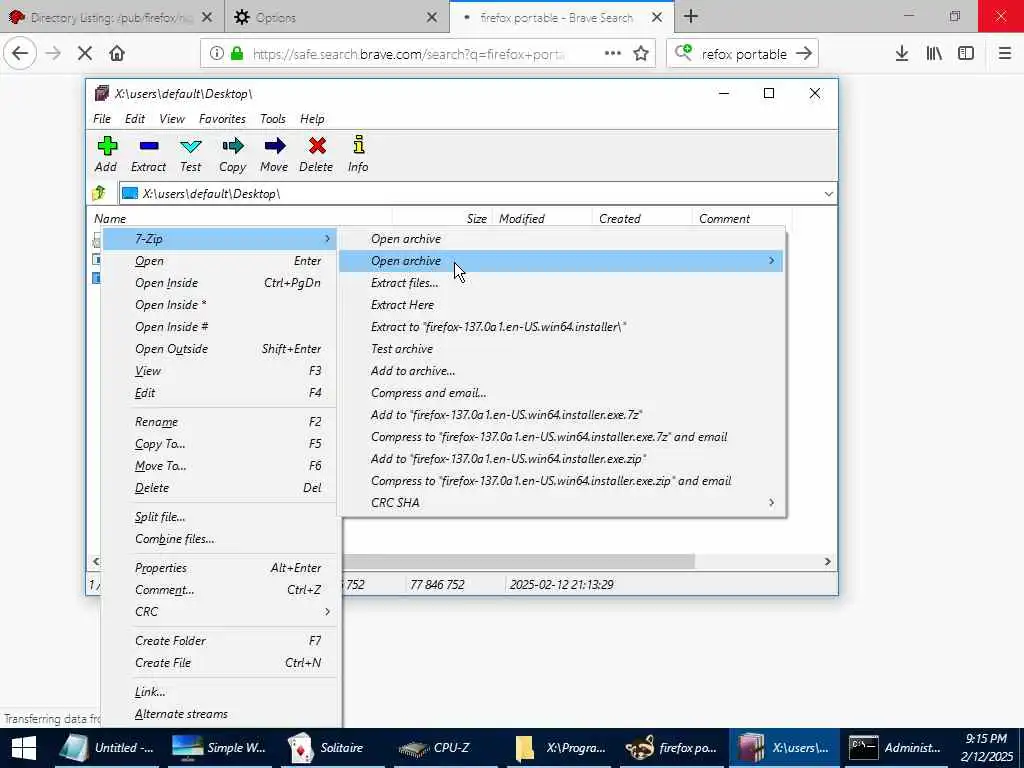Open Firefox downloads panel
Image resolution: width=1024 pixels, height=768 pixels.
(902, 54)
